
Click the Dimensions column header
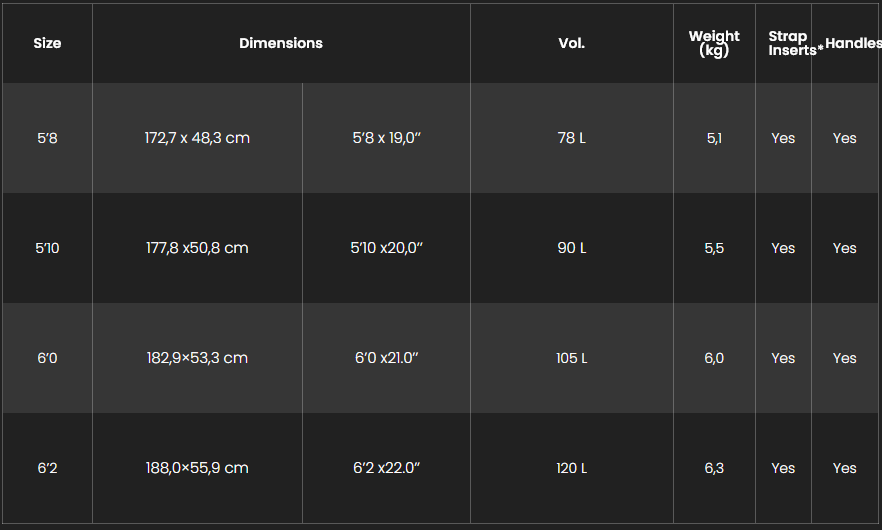click(281, 43)
